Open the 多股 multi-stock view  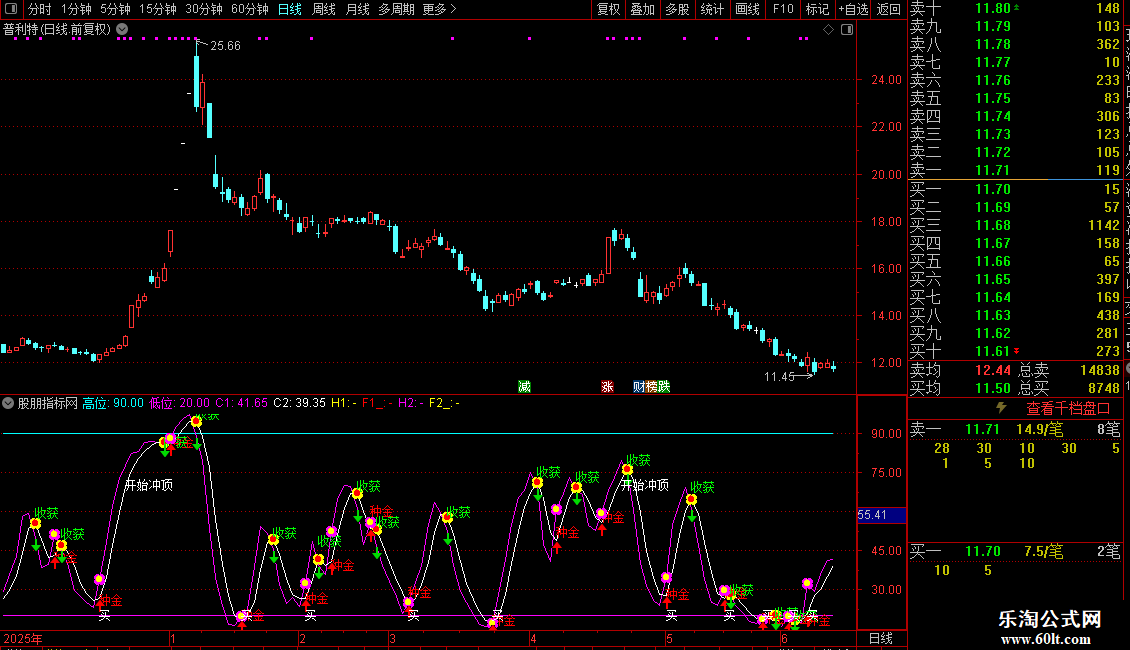[677, 9]
